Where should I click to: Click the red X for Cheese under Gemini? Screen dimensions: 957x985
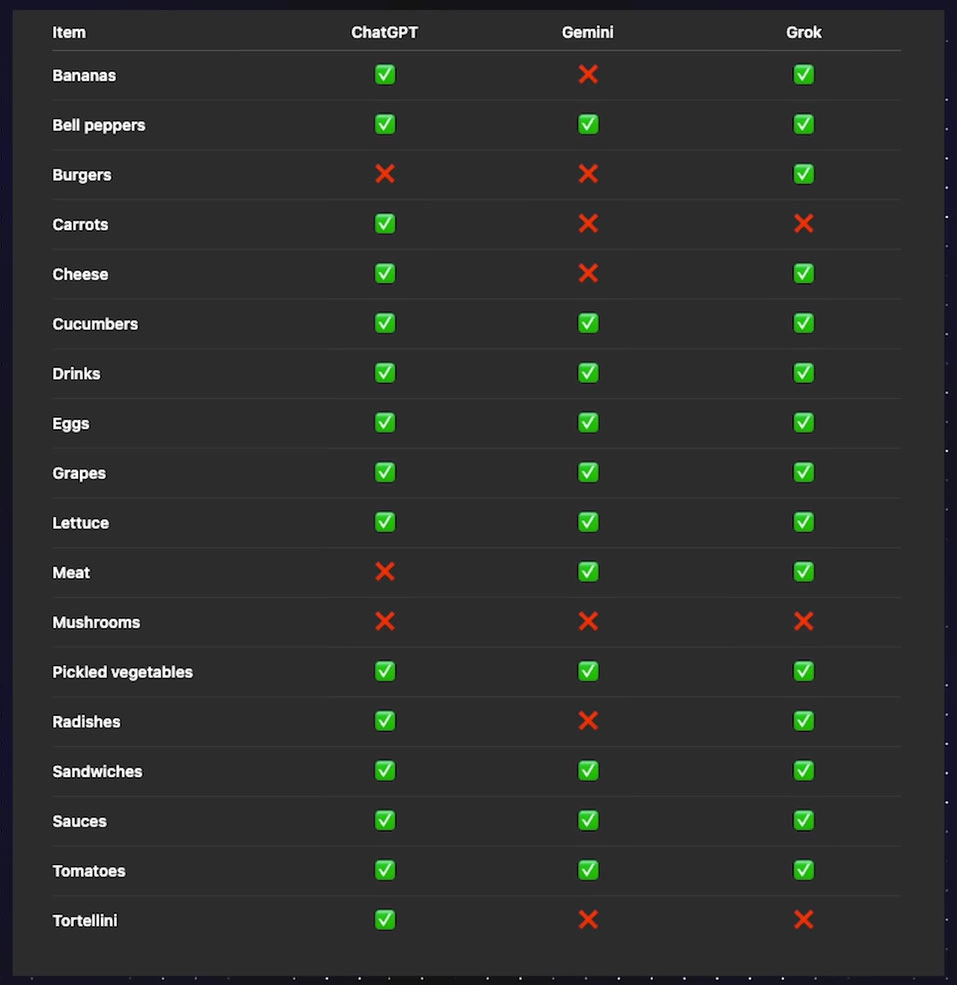[x=588, y=273]
